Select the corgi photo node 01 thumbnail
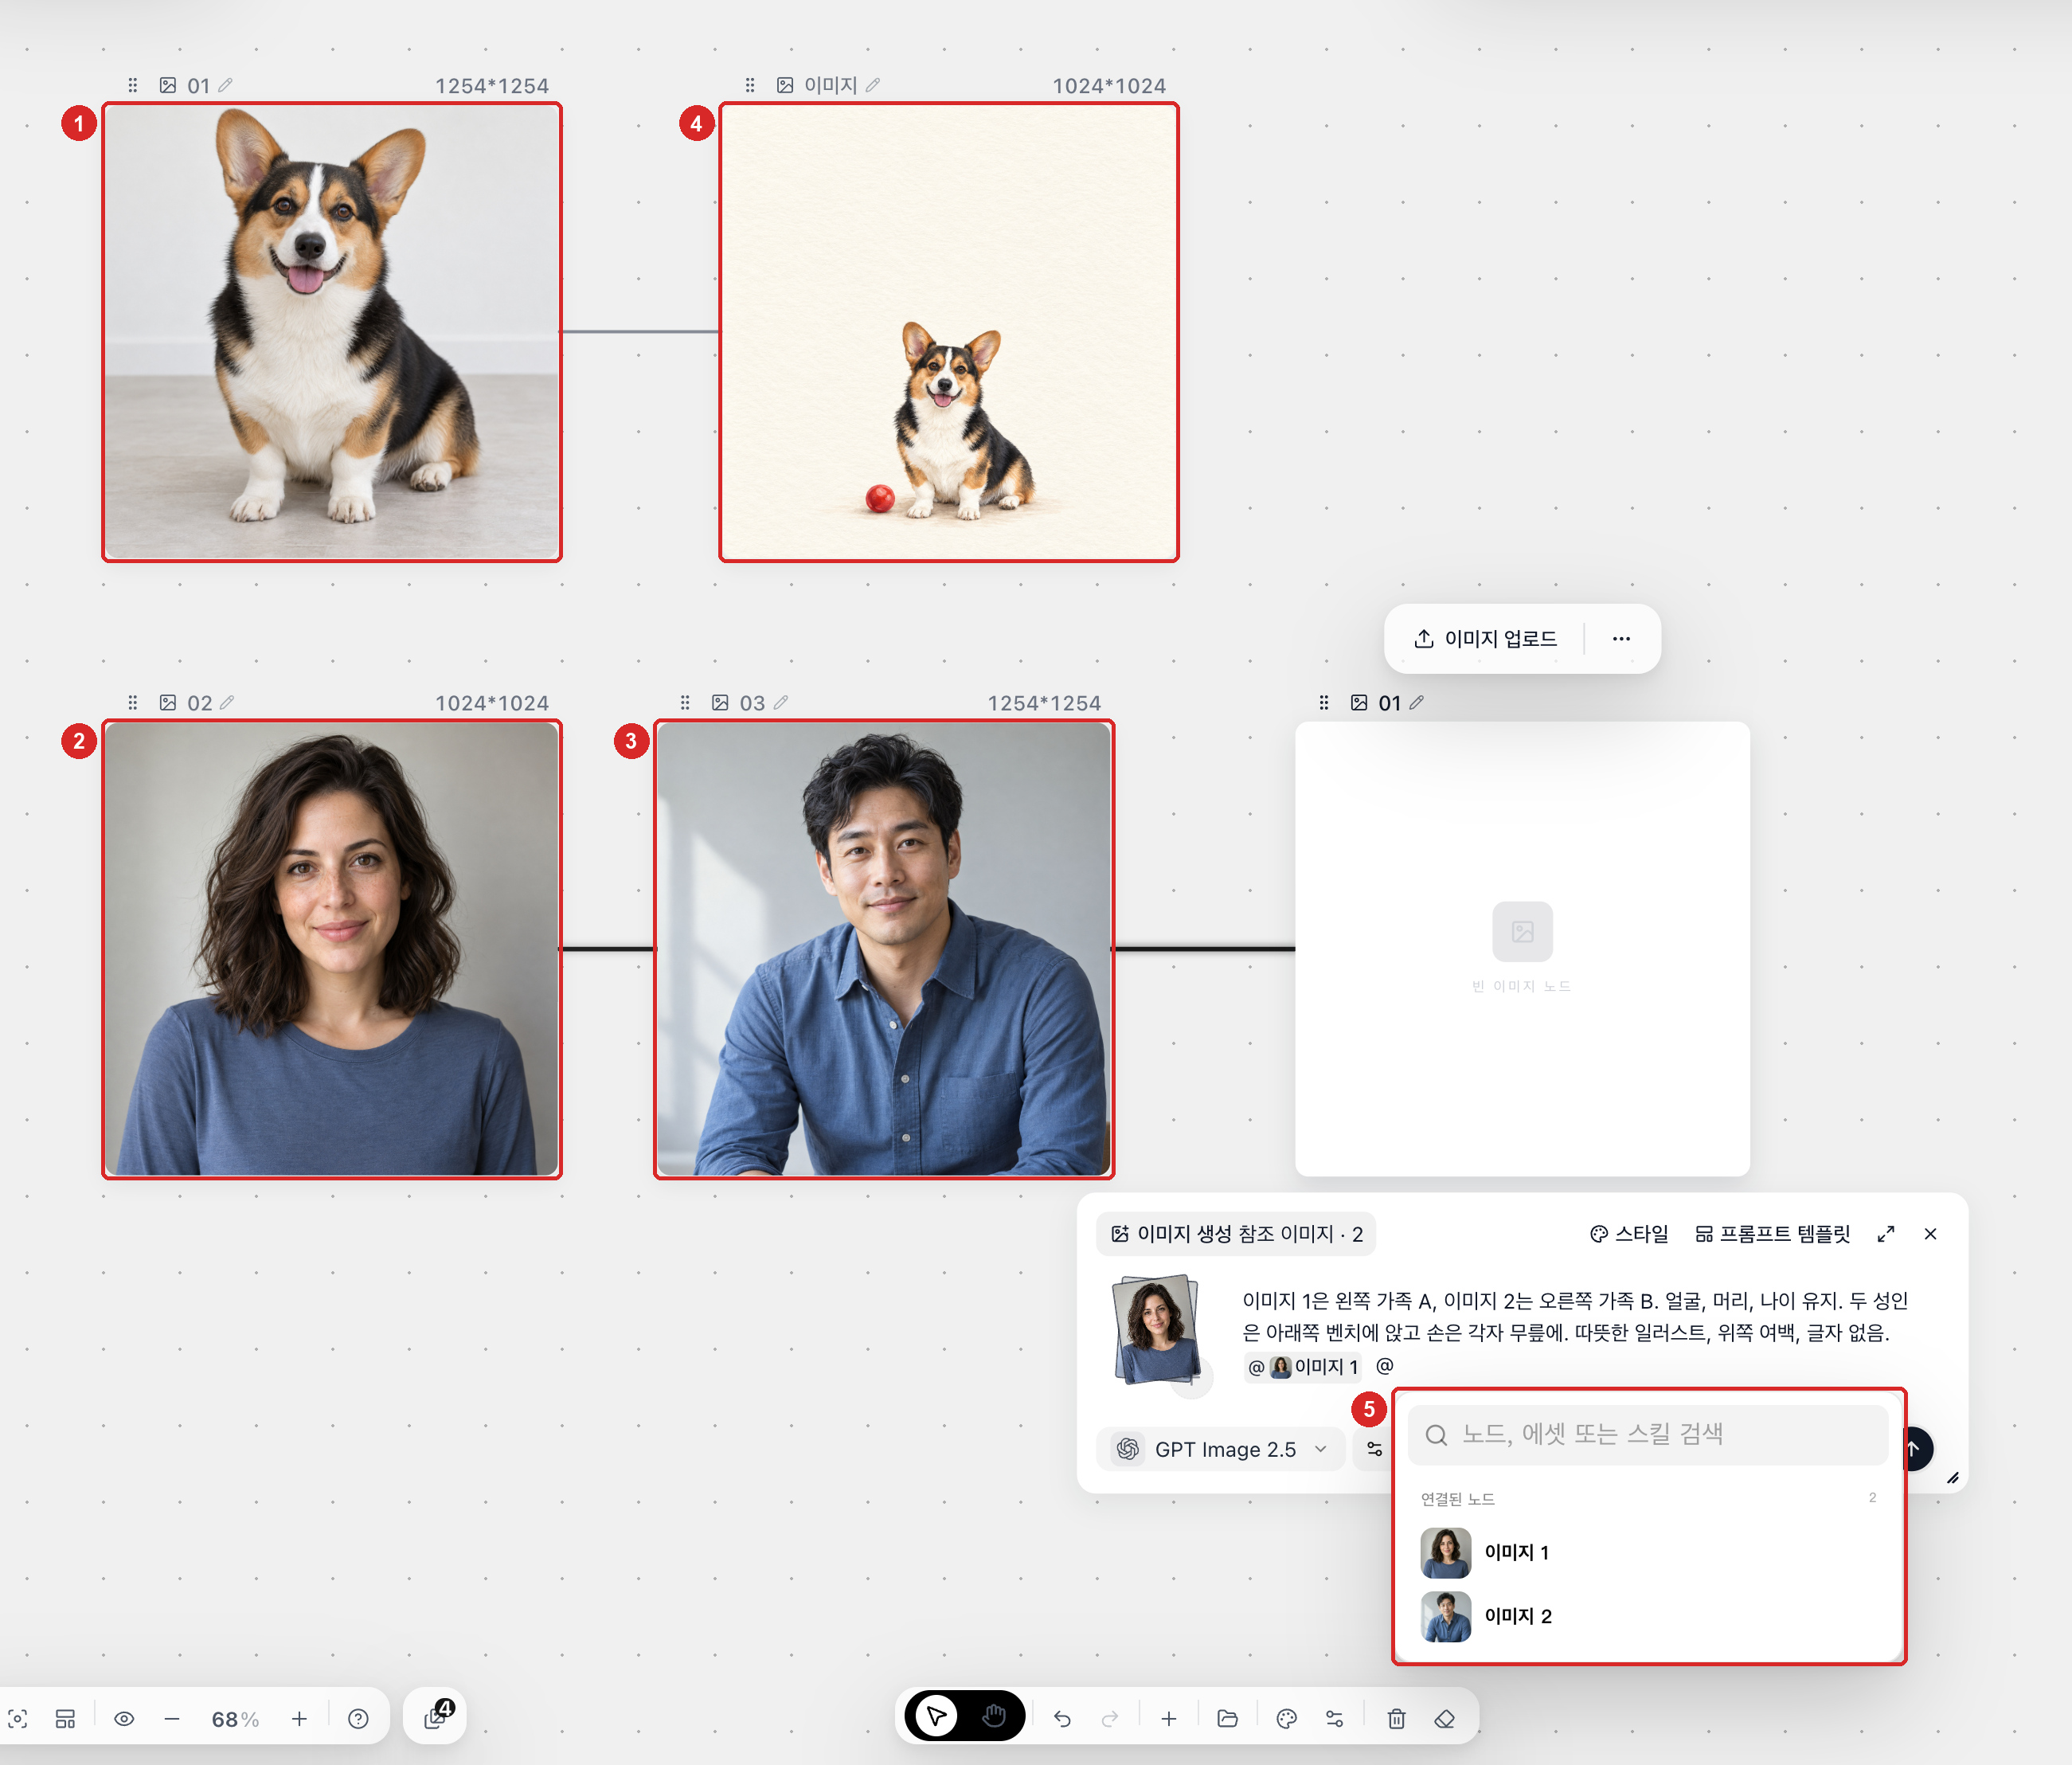The image size is (2072, 1765). [x=332, y=332]
